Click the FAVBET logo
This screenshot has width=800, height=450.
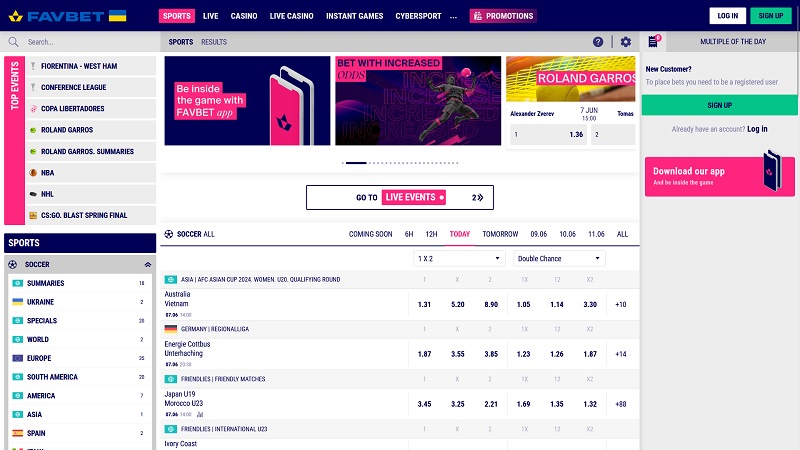click(57, 16)
